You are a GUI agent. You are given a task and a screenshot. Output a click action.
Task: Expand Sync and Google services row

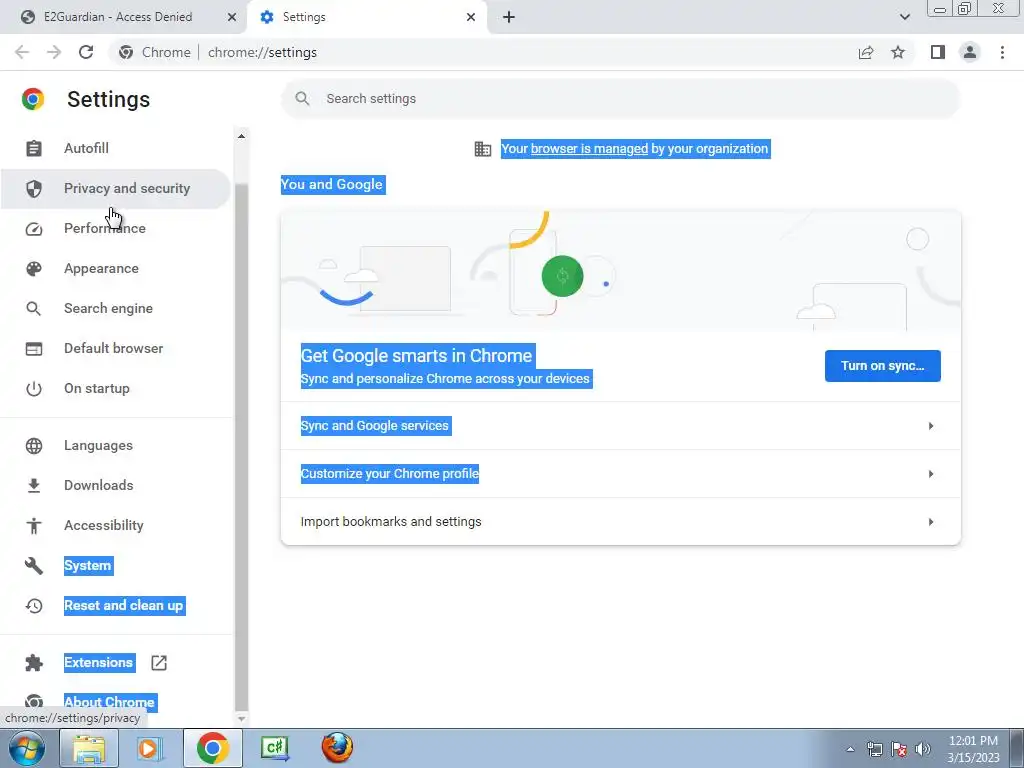click(620, 426)
